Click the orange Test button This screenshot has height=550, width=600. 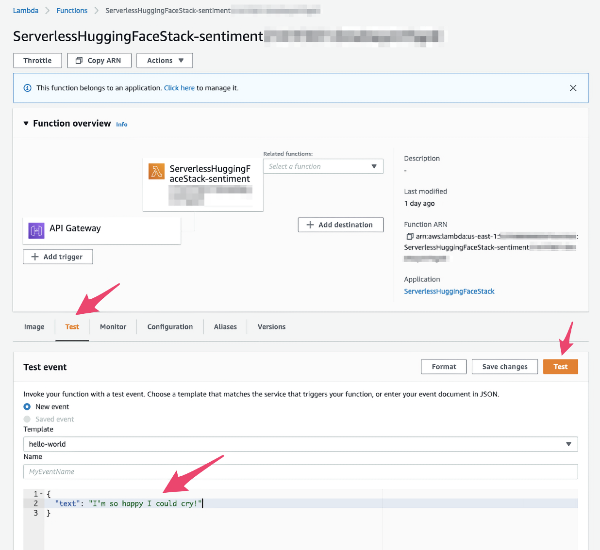click(560, 367)
